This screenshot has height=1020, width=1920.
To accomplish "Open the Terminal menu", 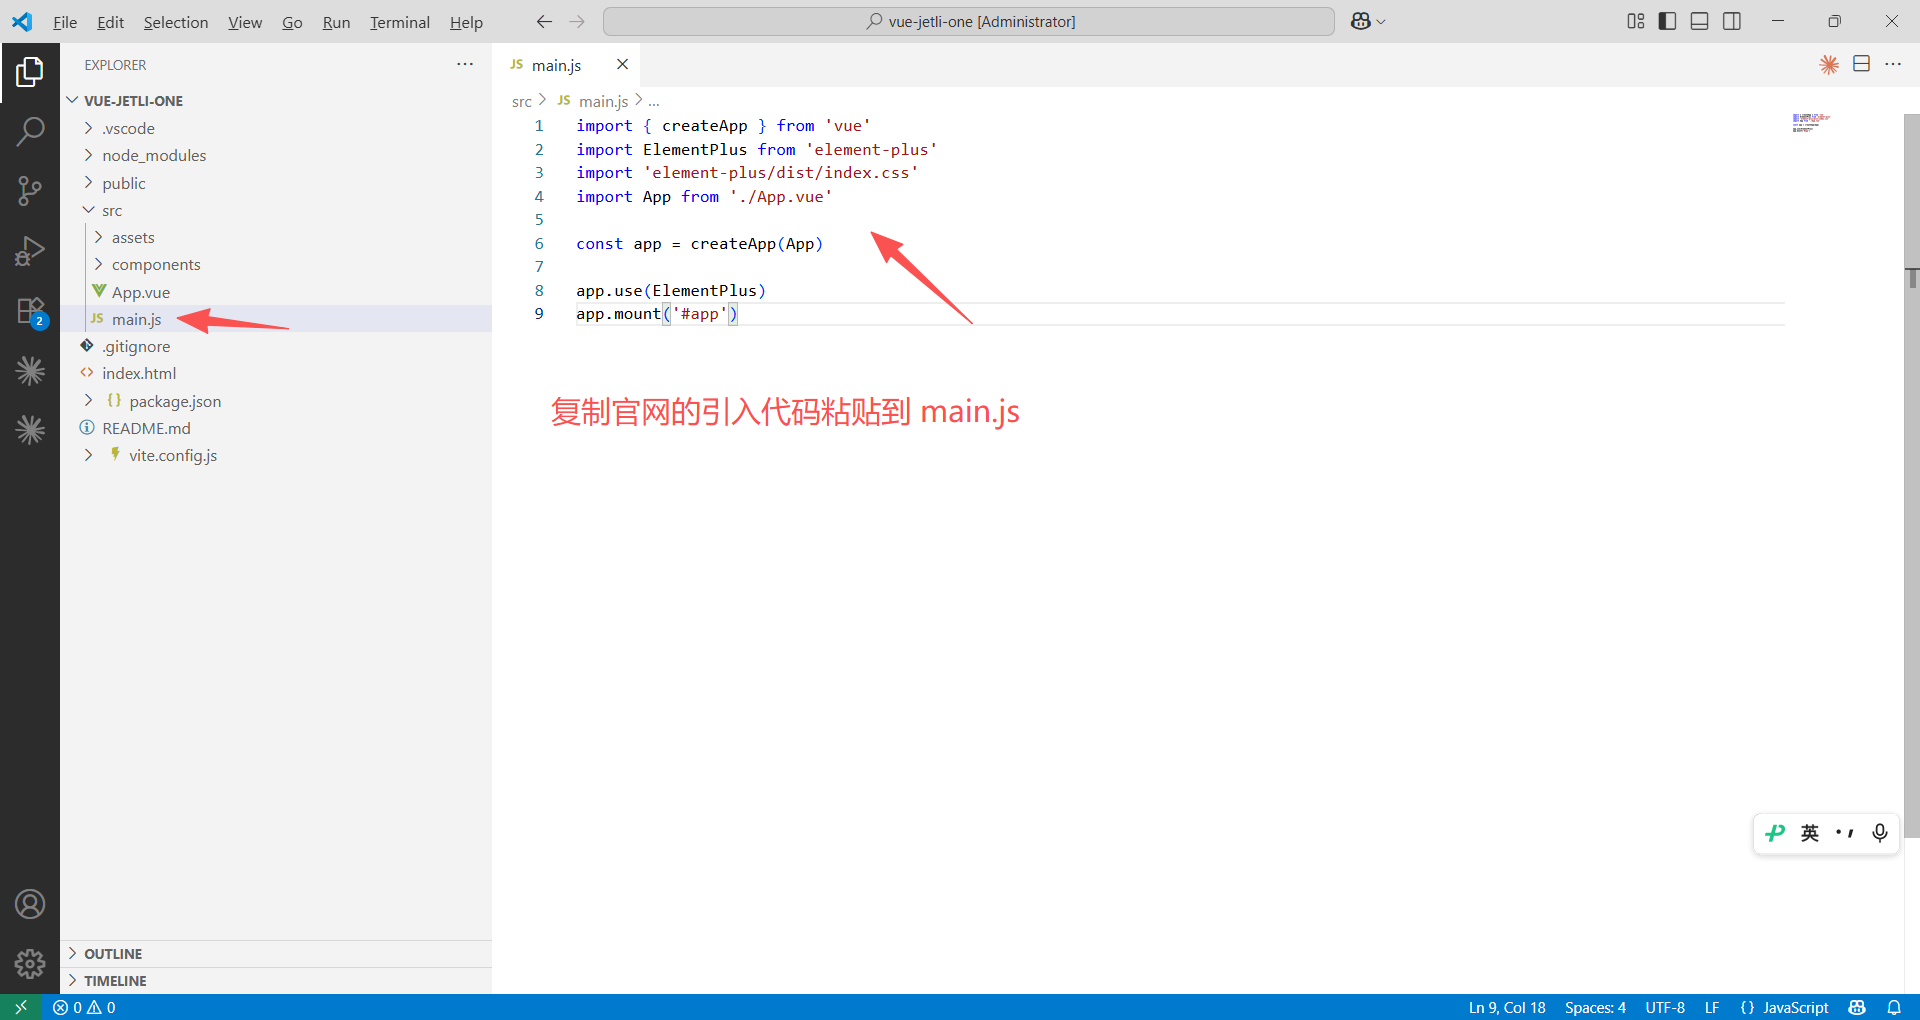I will coord(400,22).
